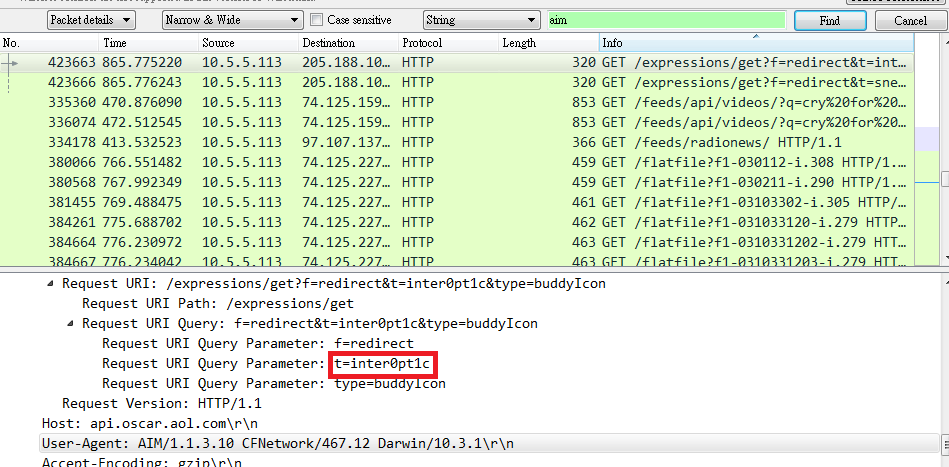Image resolution: width=949 pixels, height=467 pixels.
Task: Click the 472.512545 time cell
Action: tap(142, 122)
